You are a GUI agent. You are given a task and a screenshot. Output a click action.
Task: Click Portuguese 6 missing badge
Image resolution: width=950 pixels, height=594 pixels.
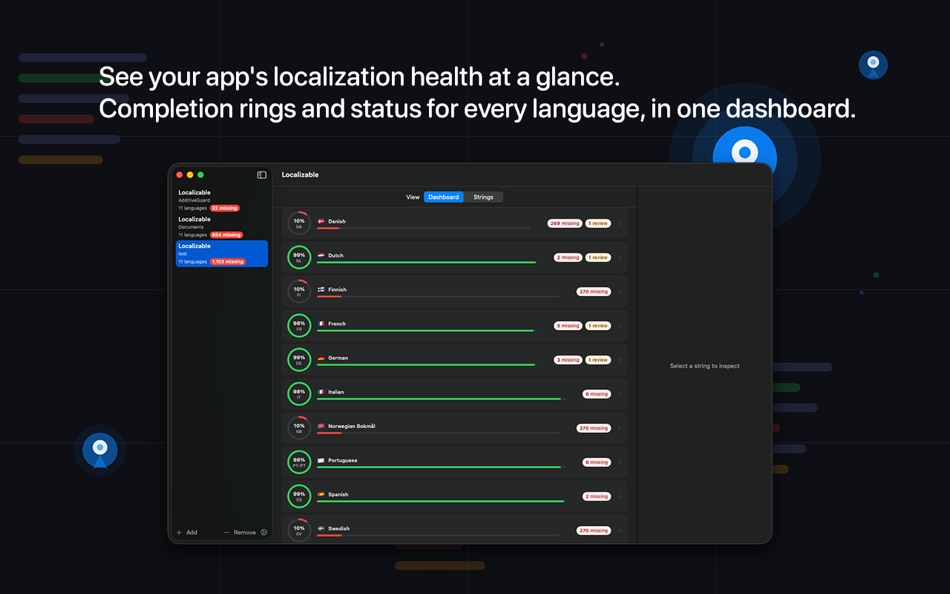coord(597,462)
